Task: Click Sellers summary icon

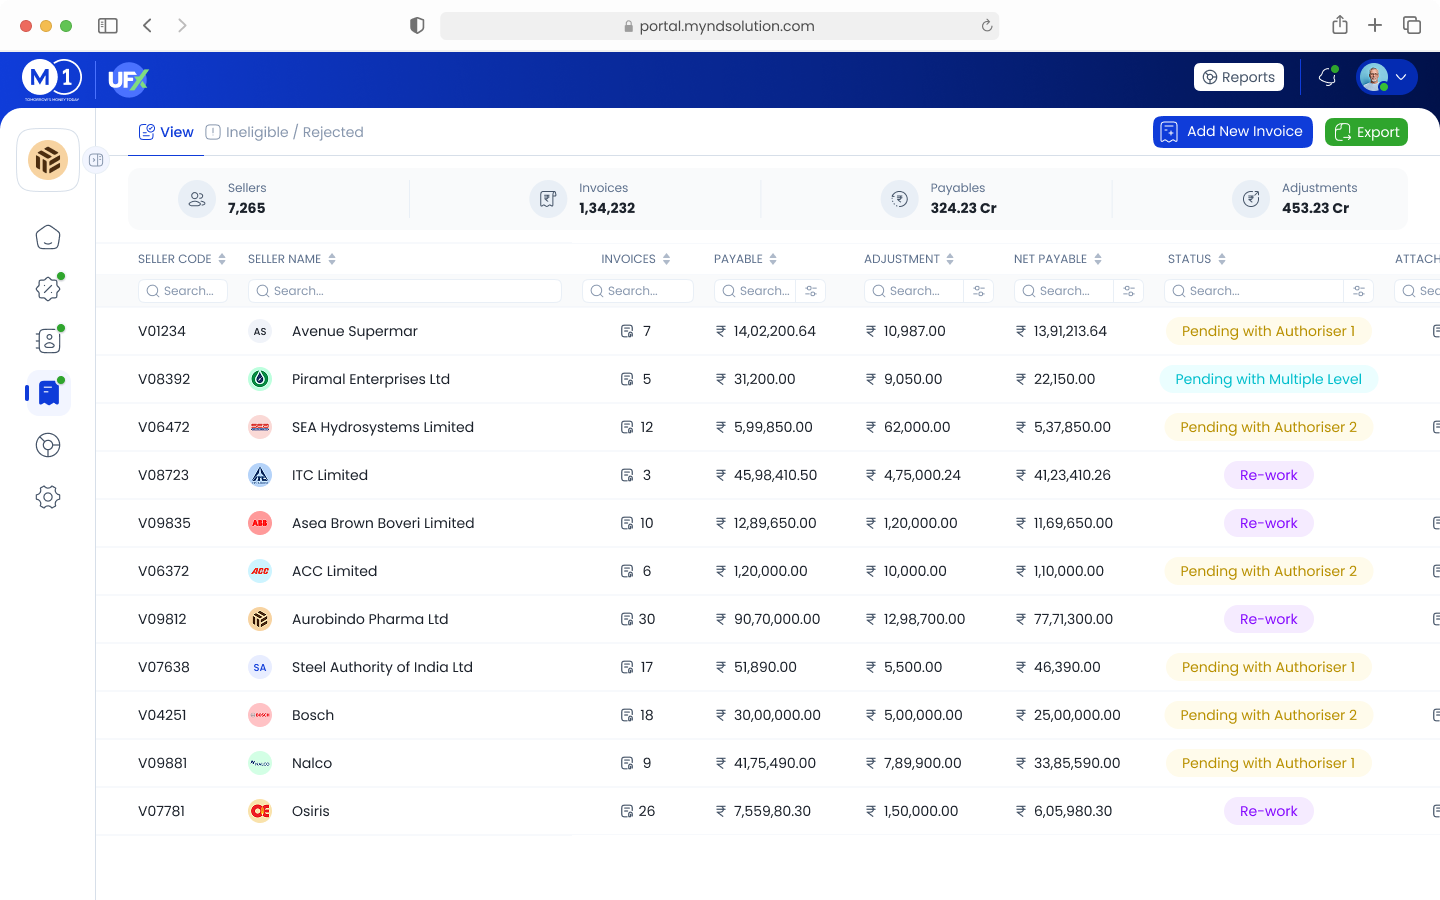Action: click(x=197, y=199)
